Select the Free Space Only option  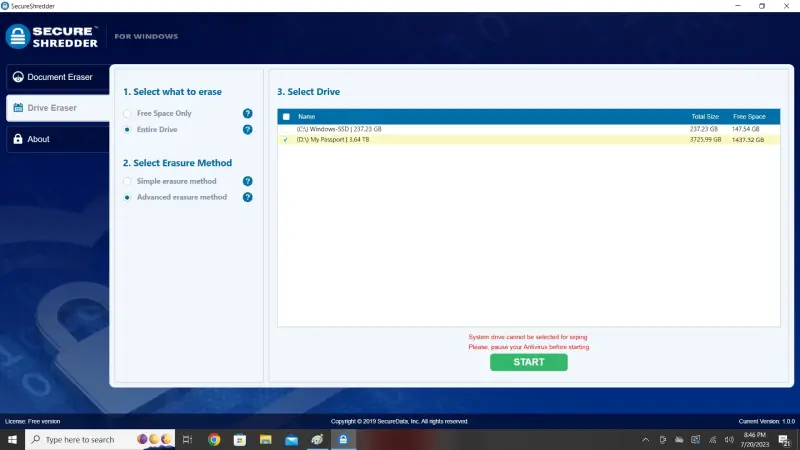pyautogui.click(x=127, y=113)
